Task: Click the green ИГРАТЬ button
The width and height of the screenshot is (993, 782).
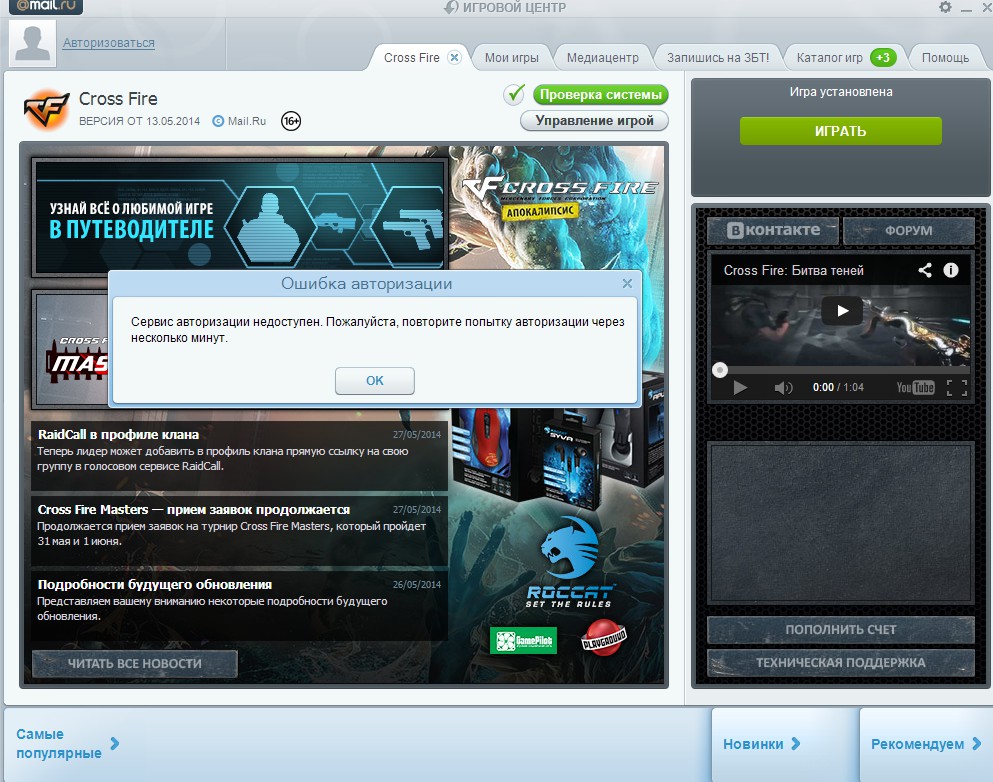Action: tap(840, 131)
